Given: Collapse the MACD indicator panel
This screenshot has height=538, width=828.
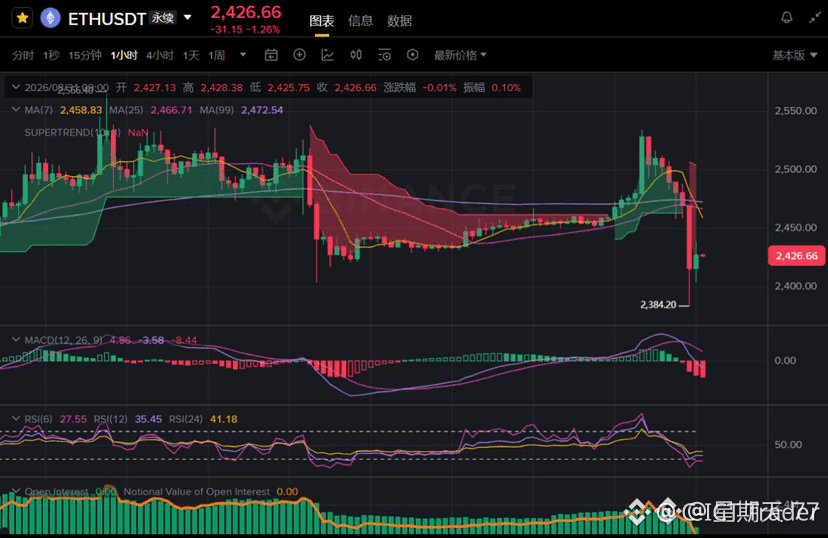Looking at the screenshot, I should click(16, 339).
